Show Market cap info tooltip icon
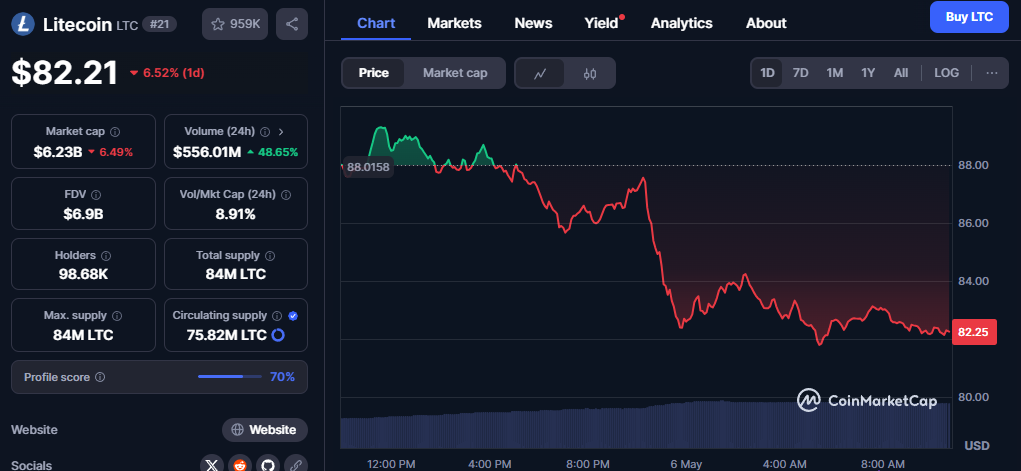Image resolution: width=1021 pixels, height=471 pixels. [x=115, y=132]
